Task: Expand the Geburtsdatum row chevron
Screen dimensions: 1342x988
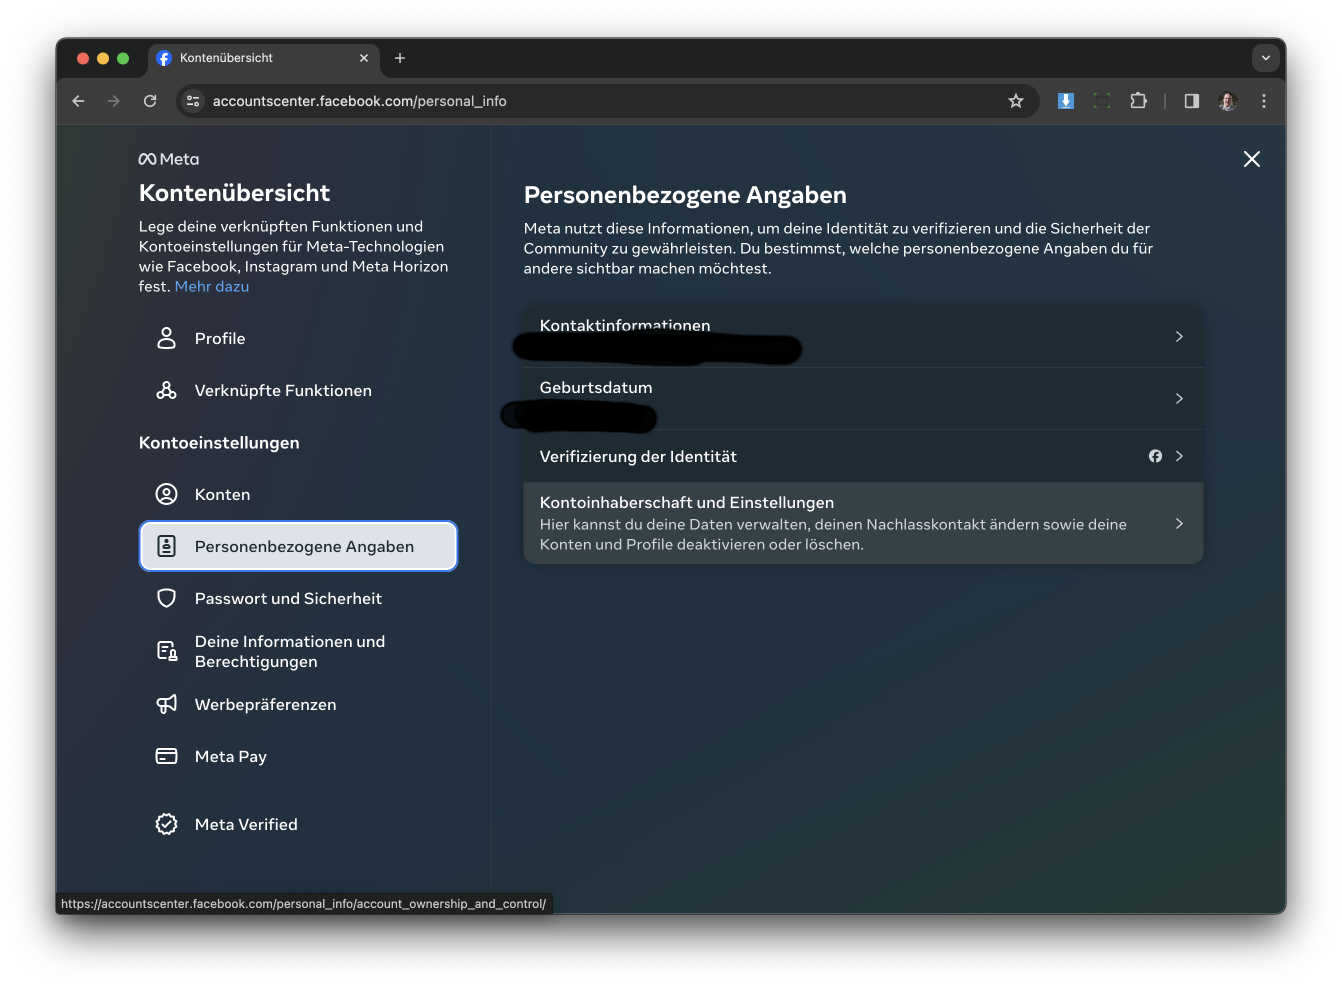Action: click(x=1179, y=399)
